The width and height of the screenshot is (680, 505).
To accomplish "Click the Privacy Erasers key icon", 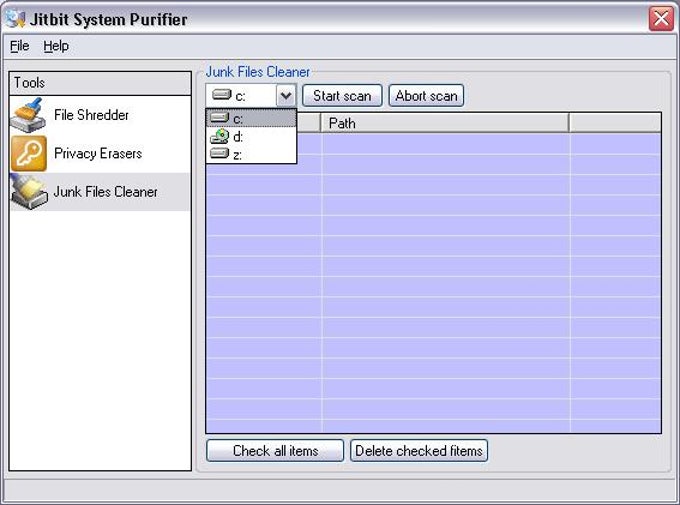I will pos(29,153).
